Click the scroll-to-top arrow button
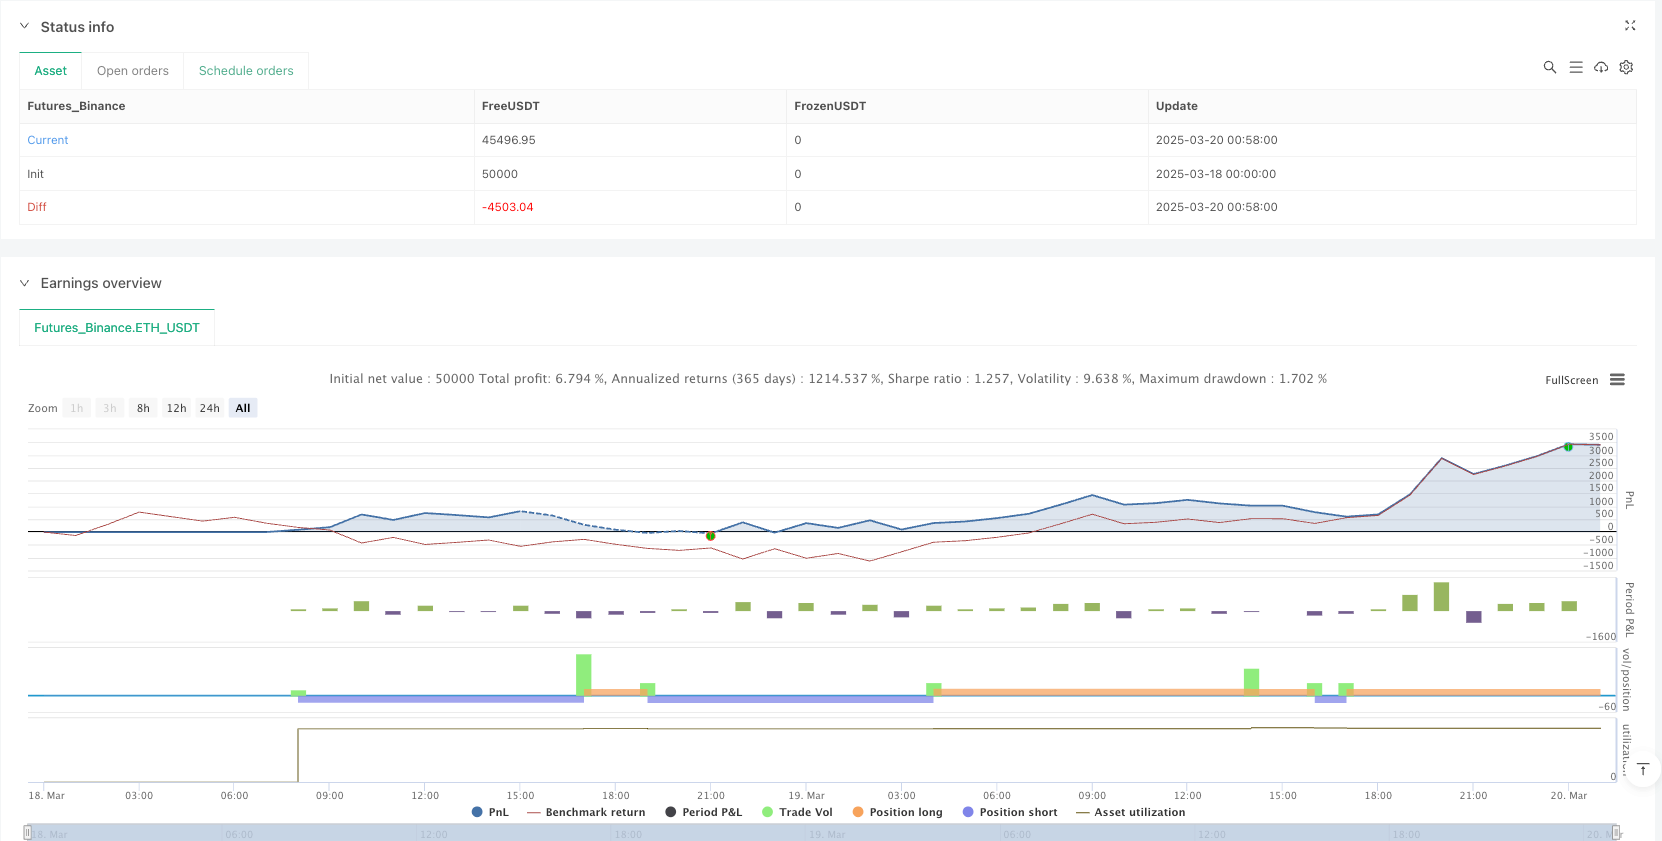The height and width of the screenshot is (841, 1662). (1642, 769)
